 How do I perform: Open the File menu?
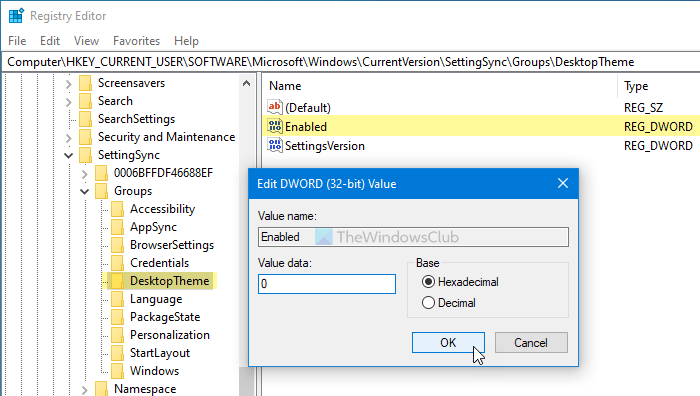[x=17, y=41]
